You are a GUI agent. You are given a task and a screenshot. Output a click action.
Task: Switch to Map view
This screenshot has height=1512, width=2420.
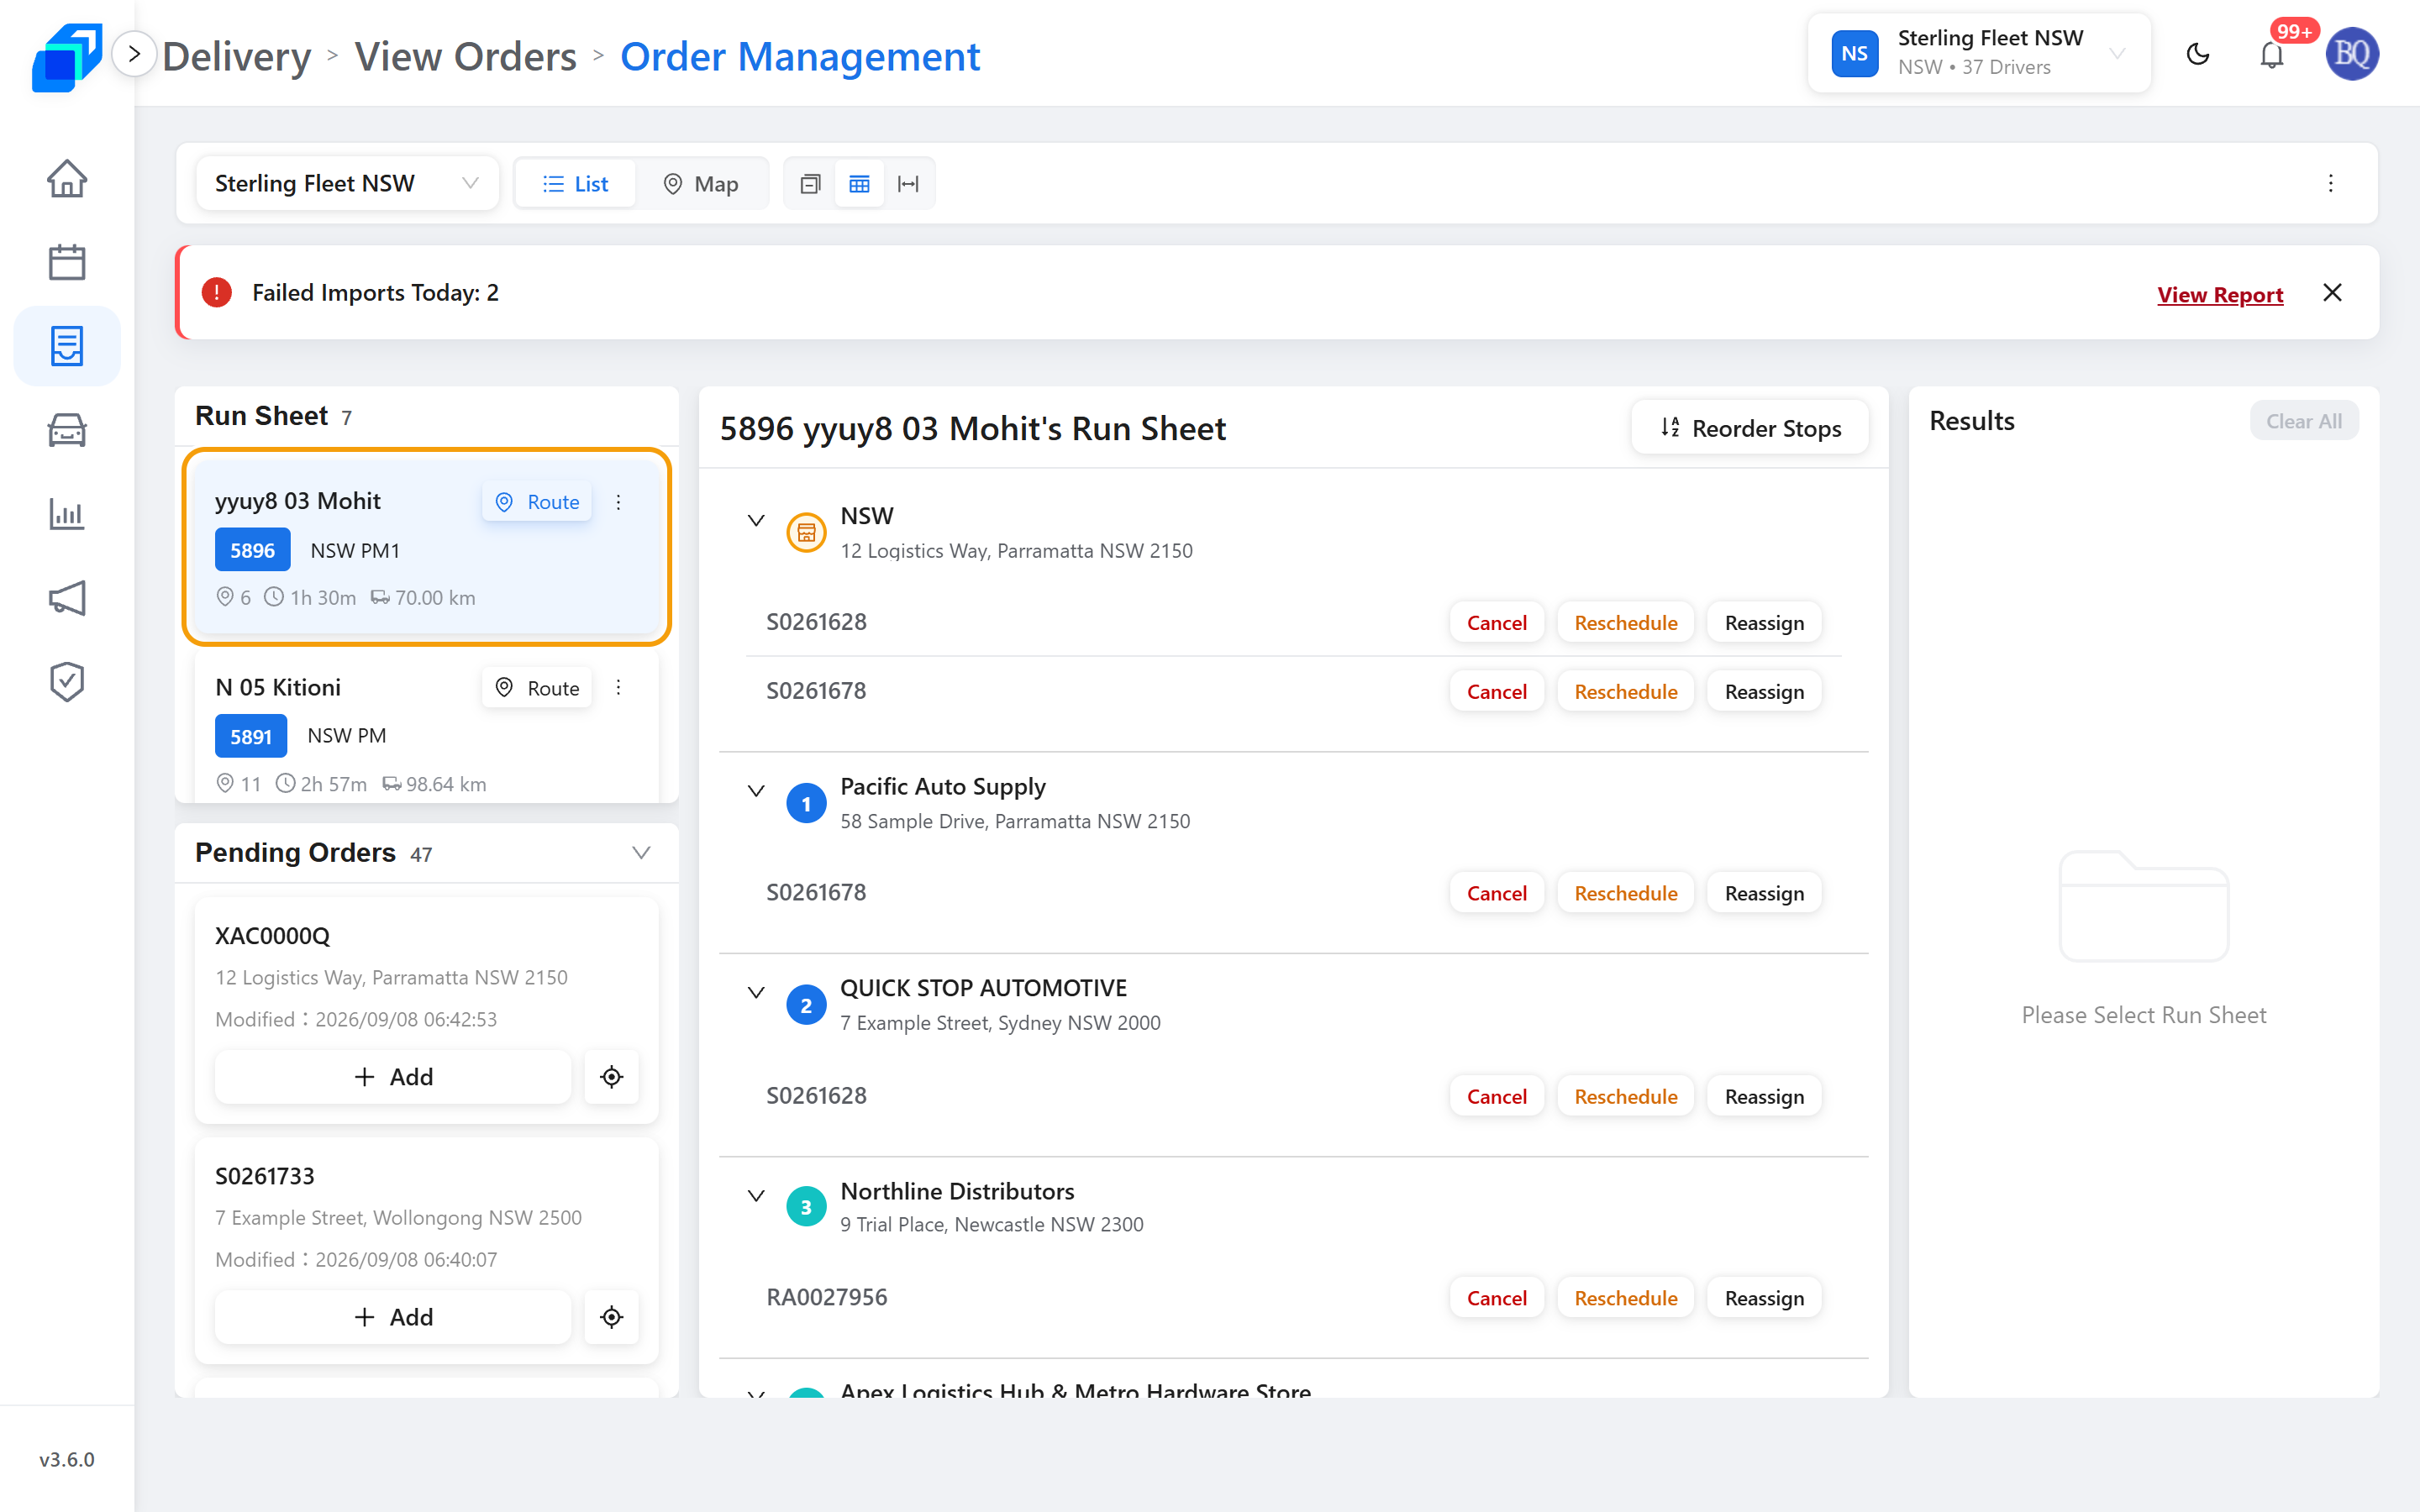701,184
